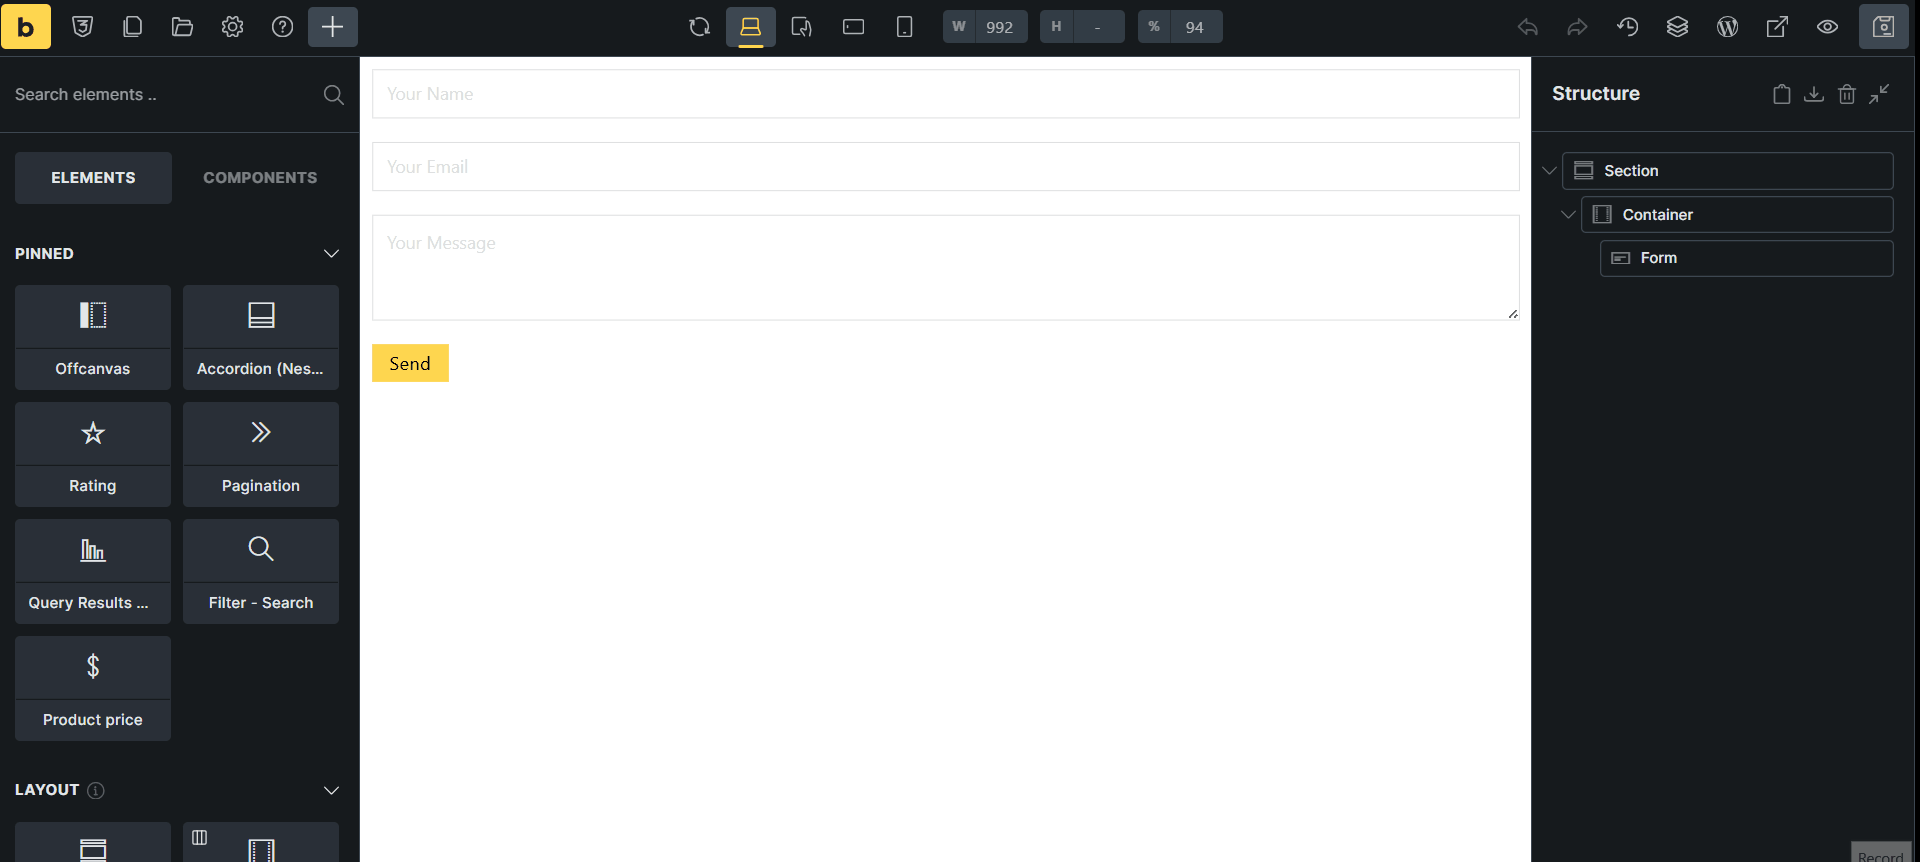Image resolution: width=1920 pixels, height=862 pixels.
Task: Click the reload canvas icon
Action: click(700, 27)
